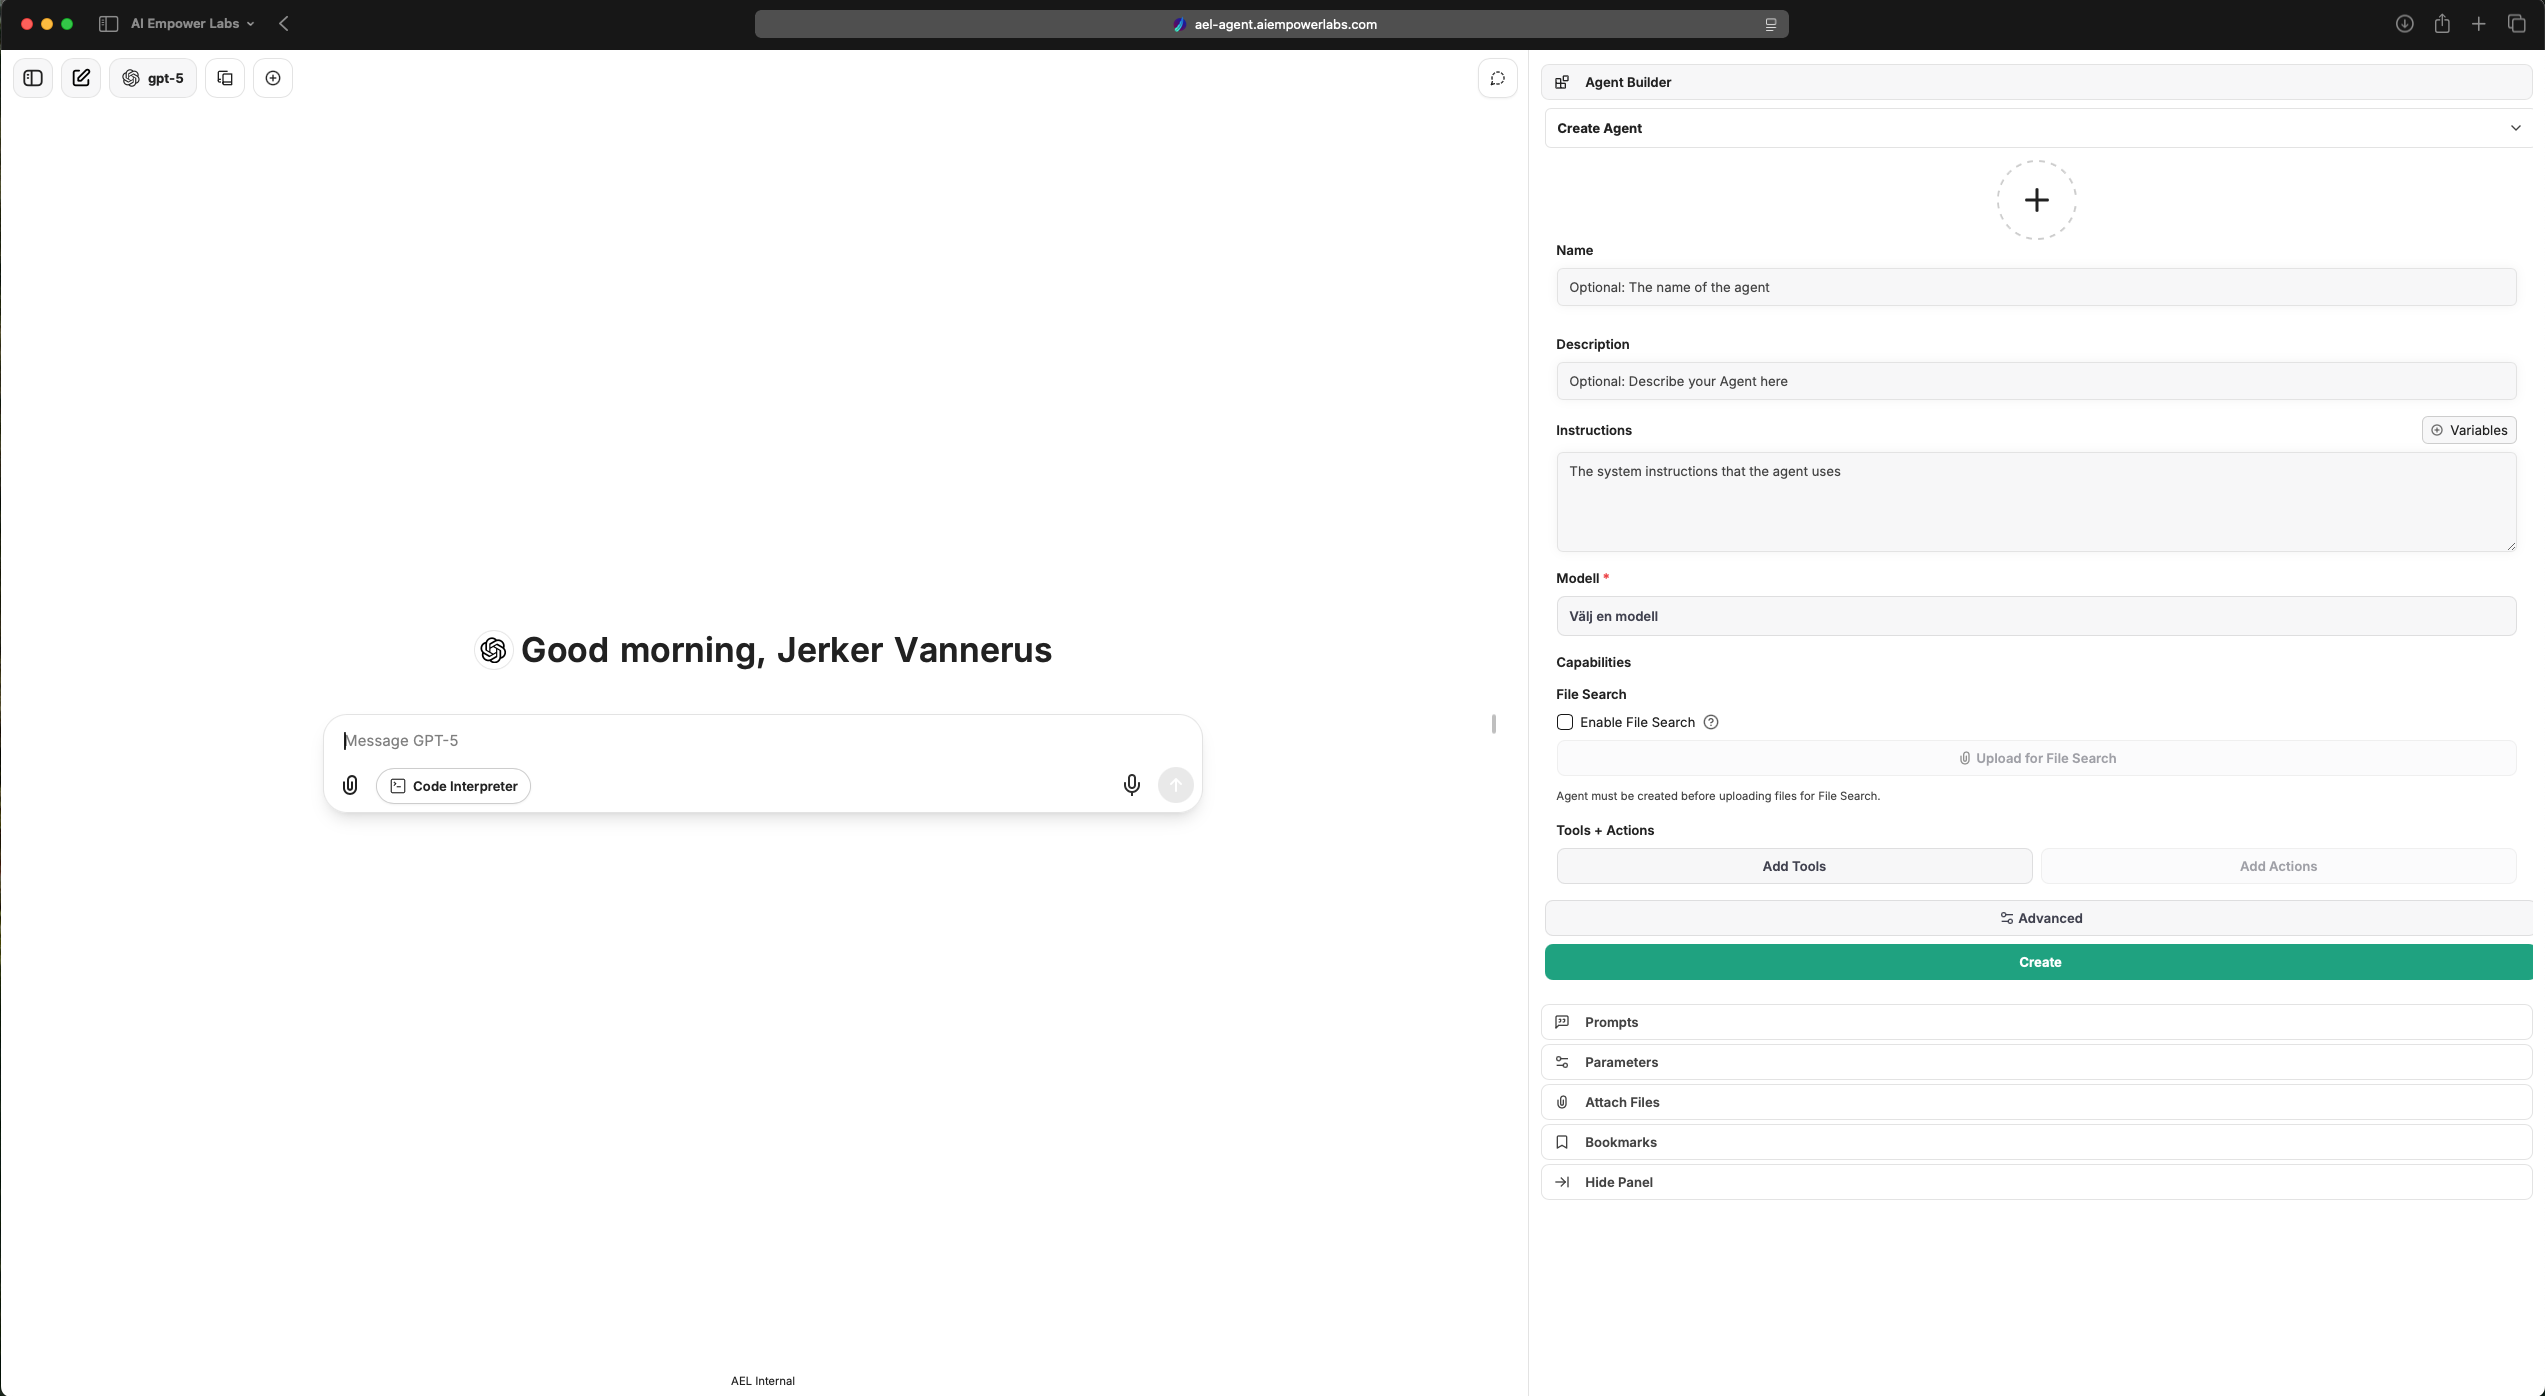Open the gpt-5 model selector
The image size is (2545, 1396).
153,78
